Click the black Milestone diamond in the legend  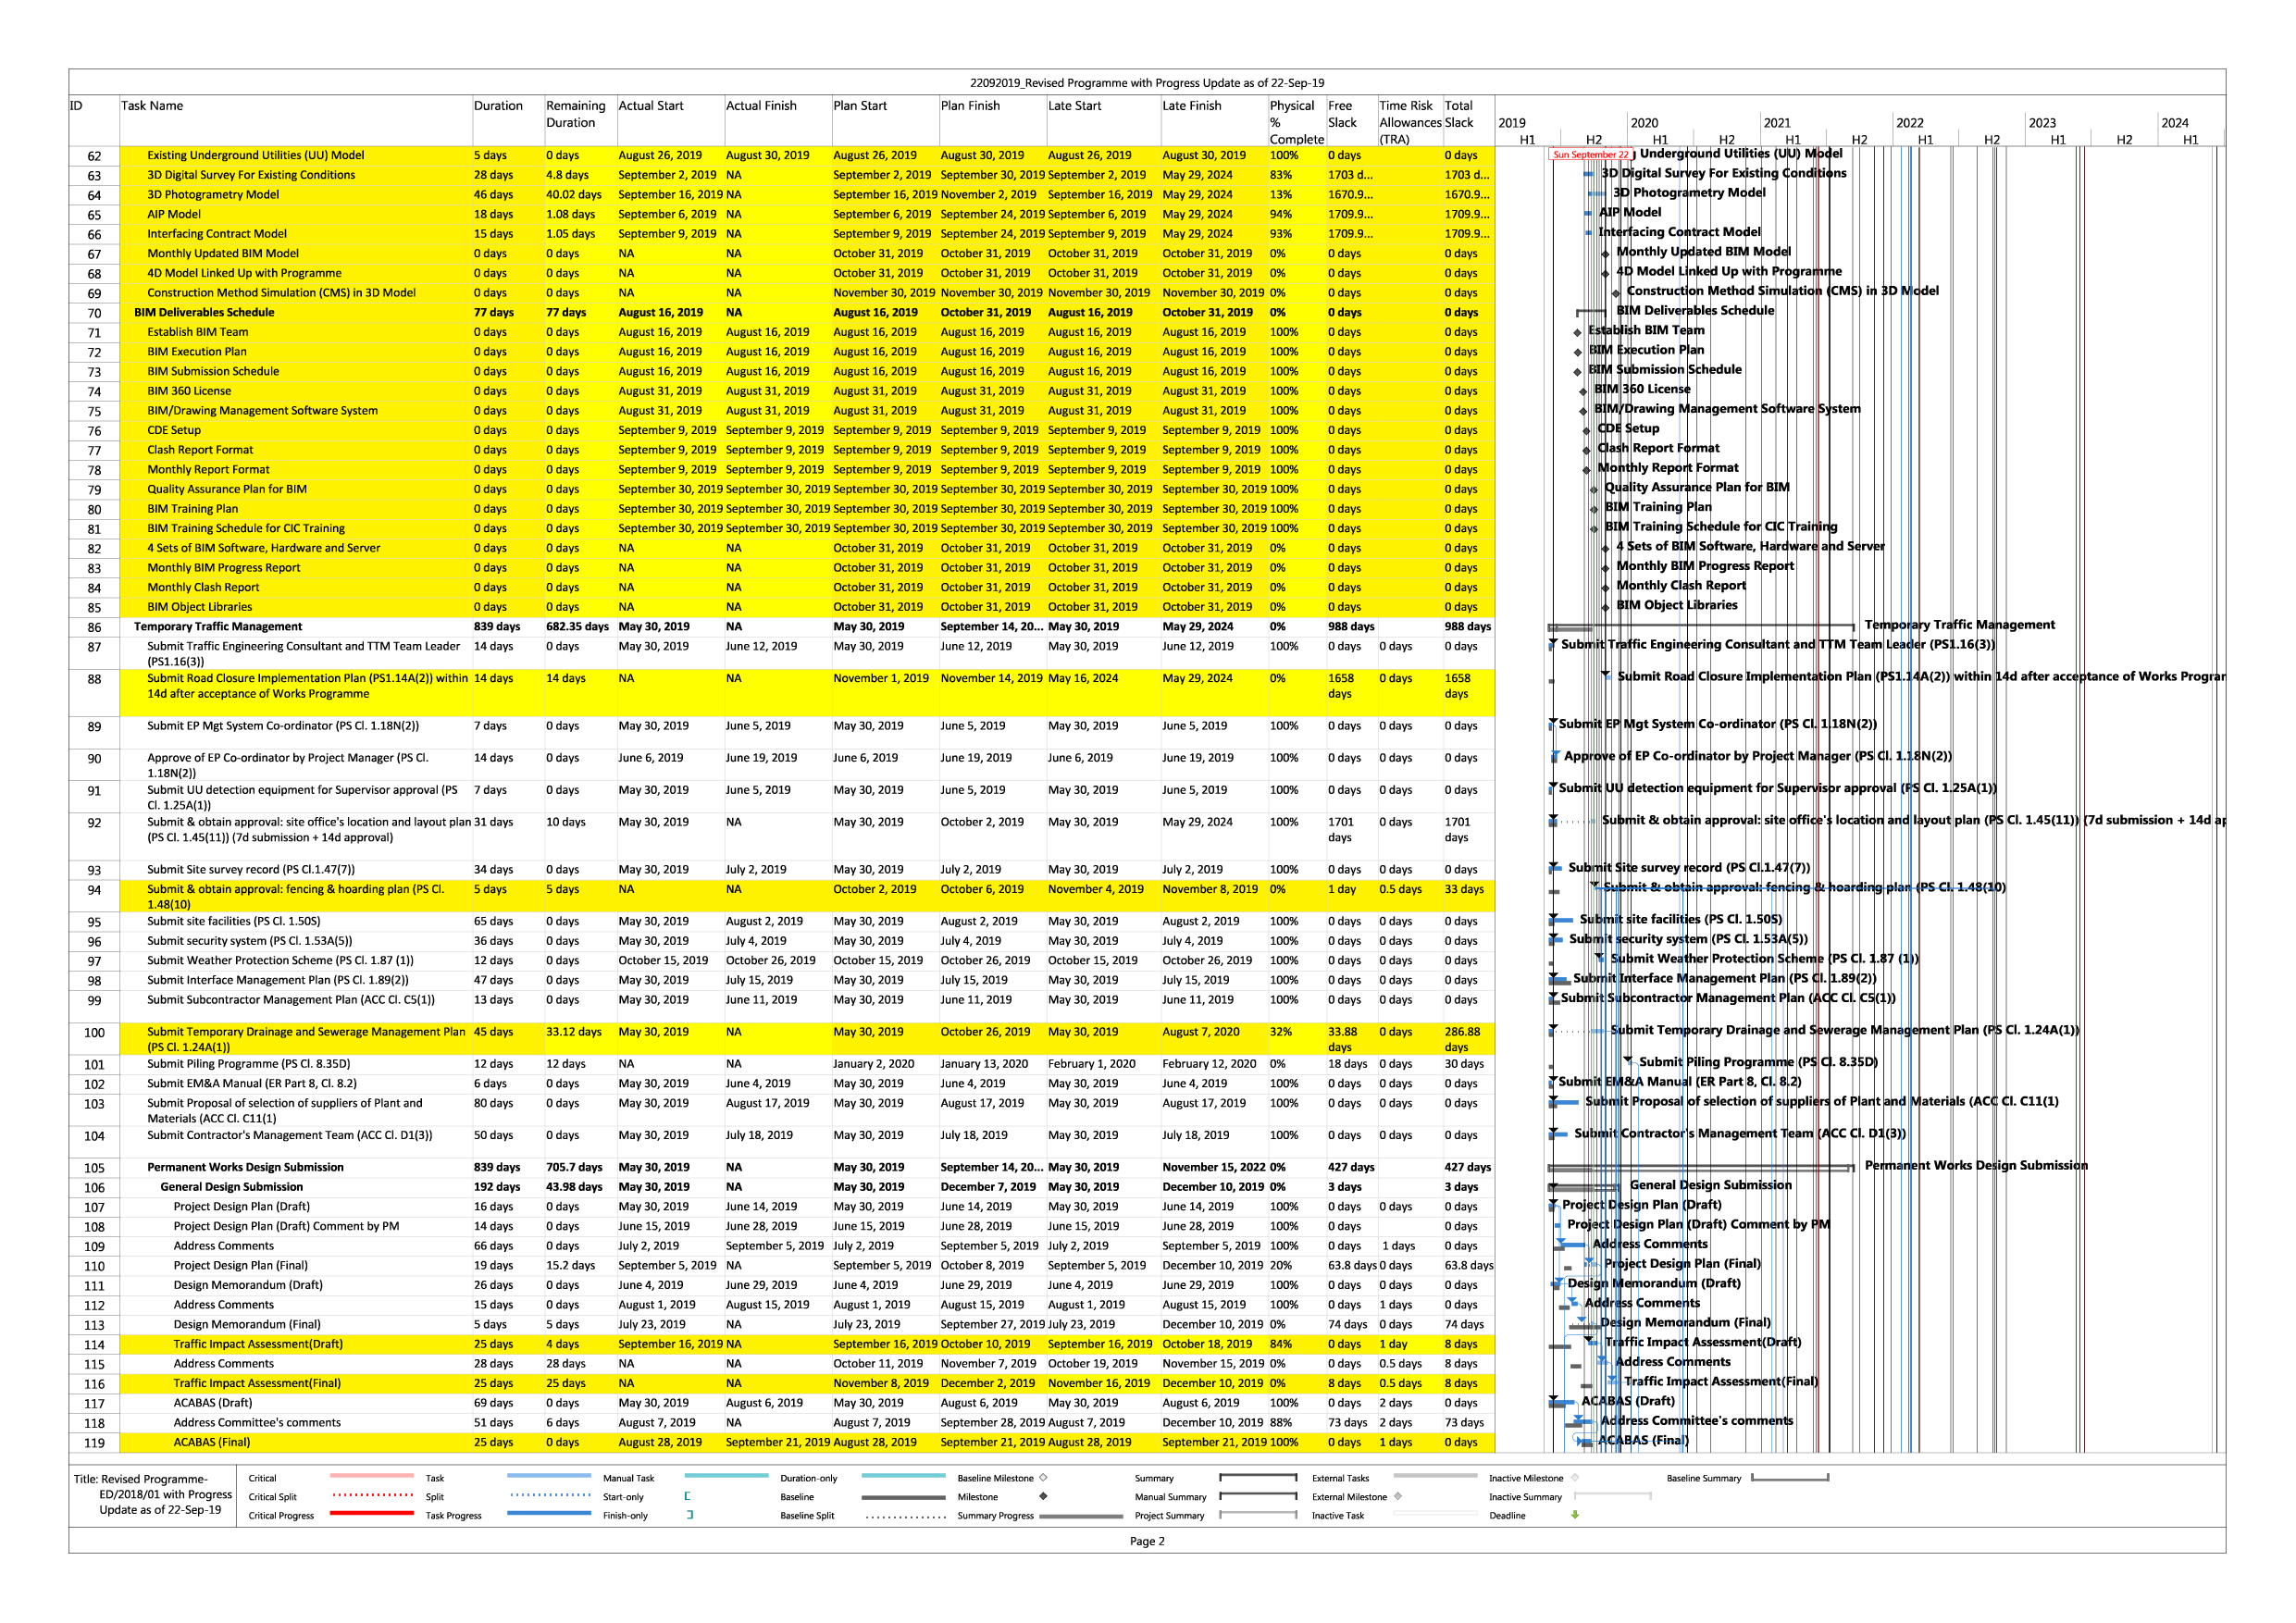click(x=1043, y=1497)
